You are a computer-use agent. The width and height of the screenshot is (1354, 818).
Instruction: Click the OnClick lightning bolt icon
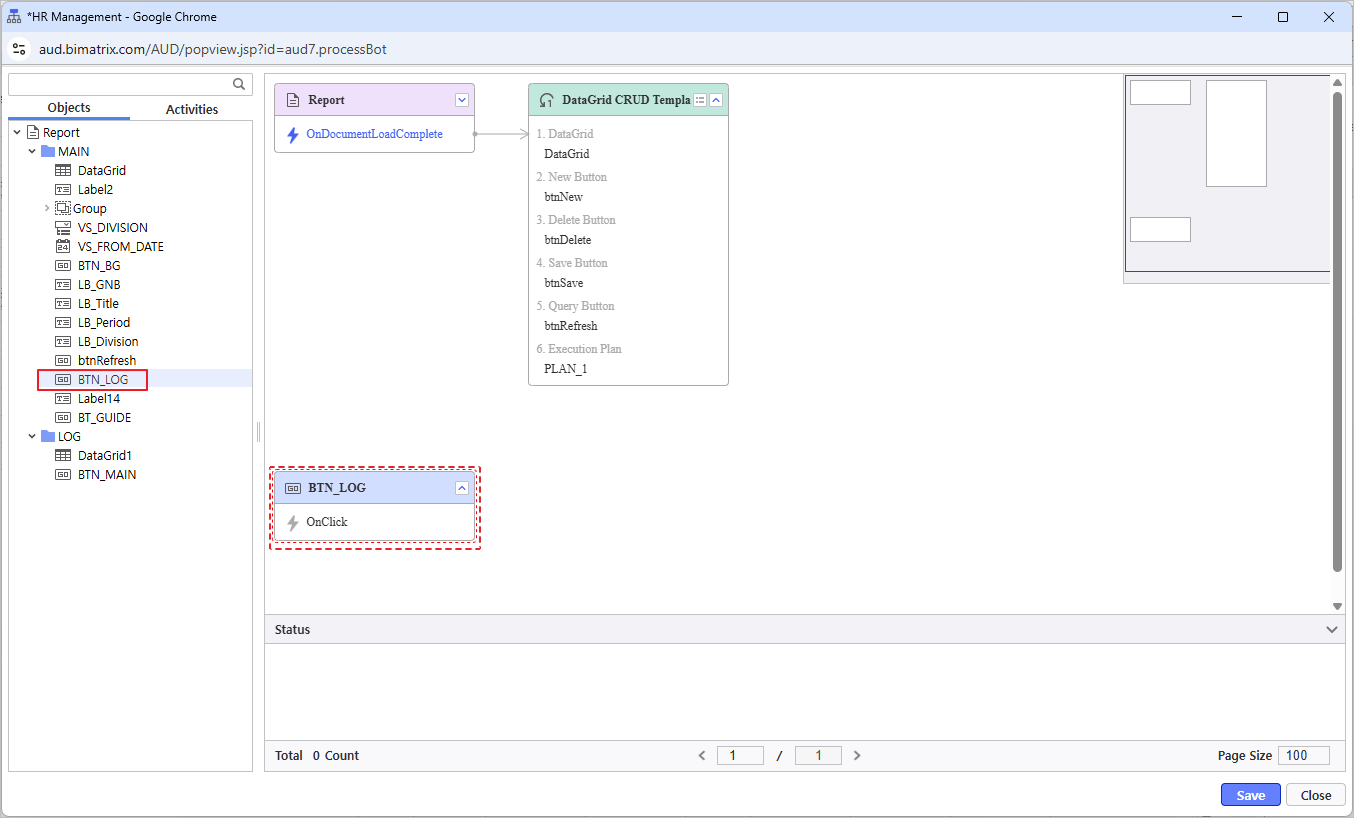tap(293, 523)
